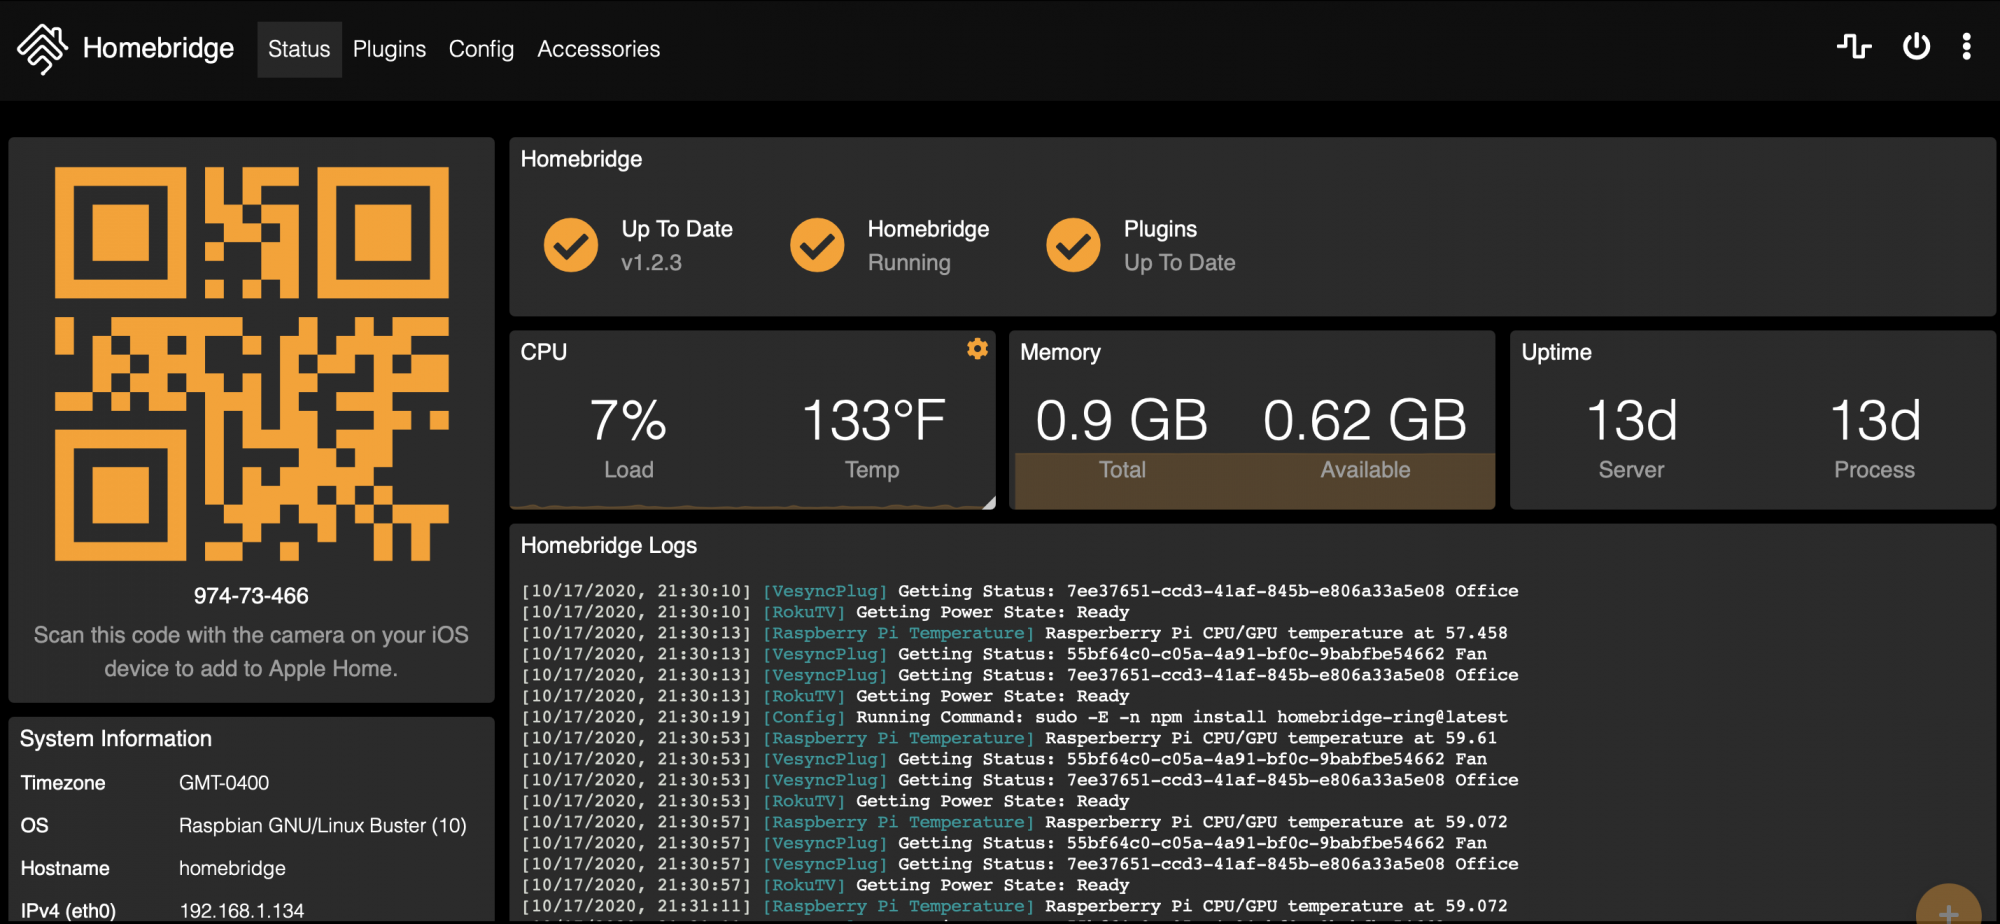Click the scan instructions text under the QR code
The height and width of the screenshot is (924, 2000).
pyautogui.click(x=251, y=652)
